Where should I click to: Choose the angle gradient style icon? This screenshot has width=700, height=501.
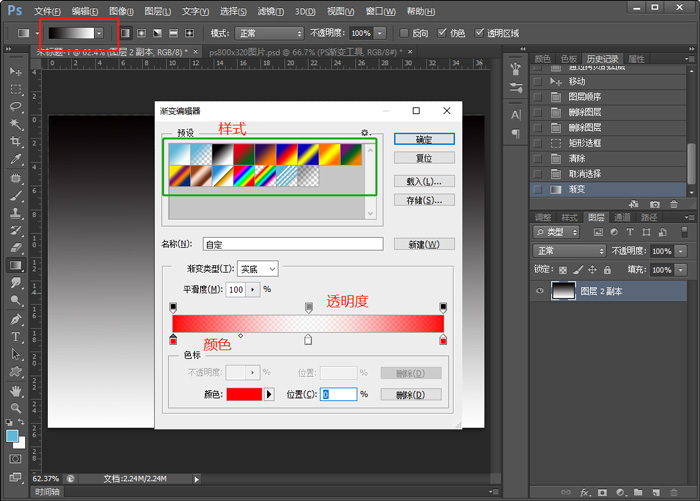tap(158, 33)
